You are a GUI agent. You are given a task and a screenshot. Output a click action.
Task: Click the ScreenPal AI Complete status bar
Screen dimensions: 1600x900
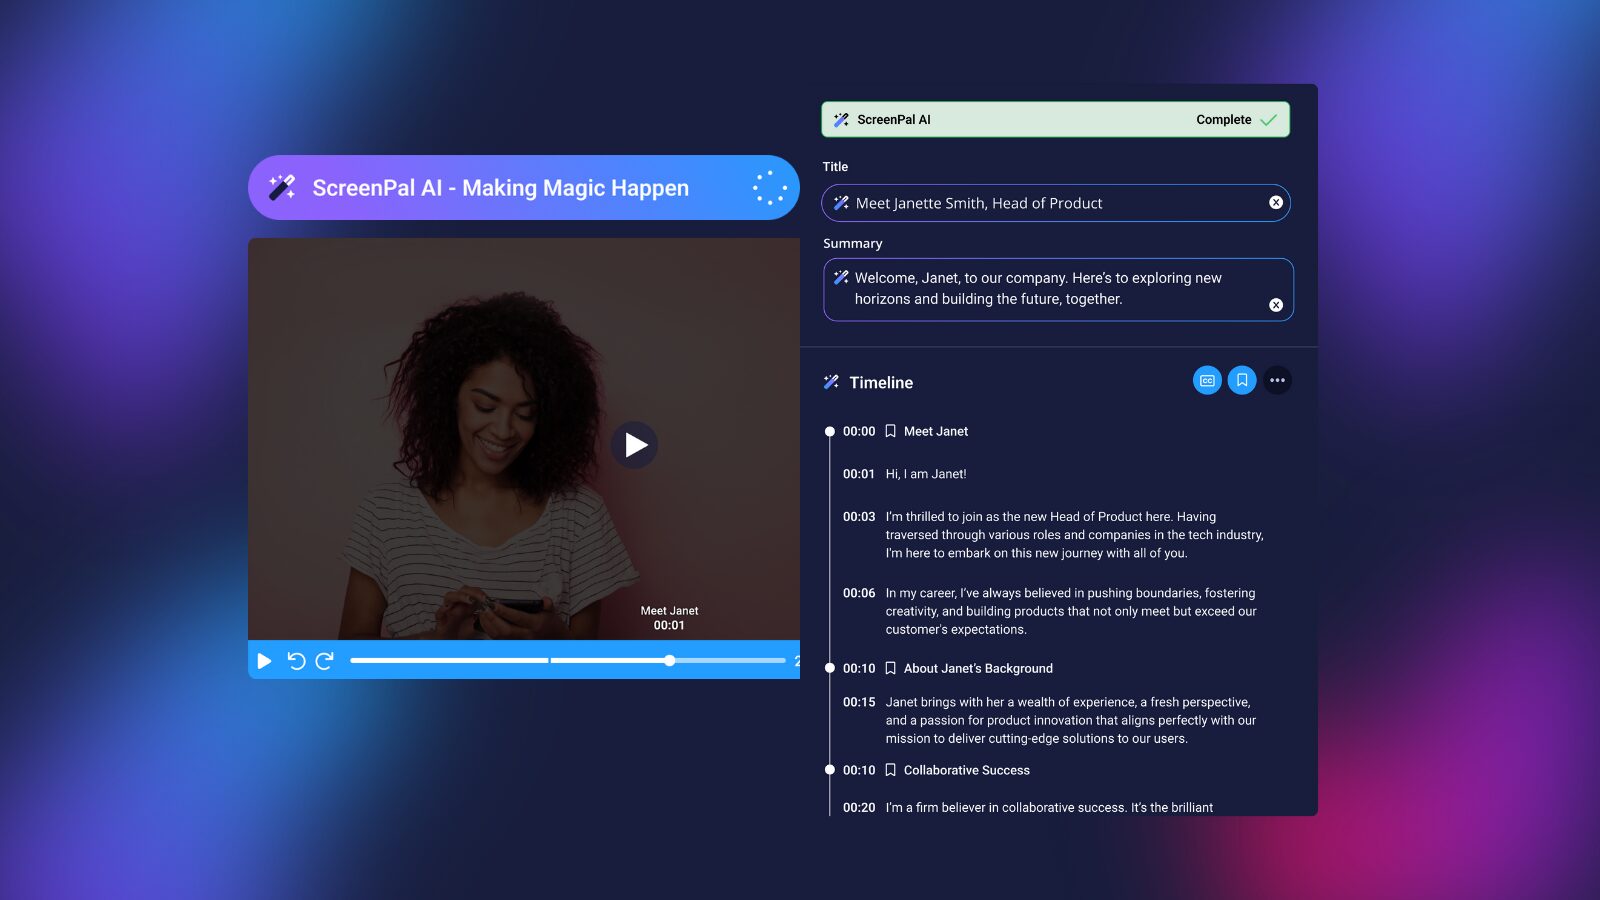click(x=1055, y=119)
